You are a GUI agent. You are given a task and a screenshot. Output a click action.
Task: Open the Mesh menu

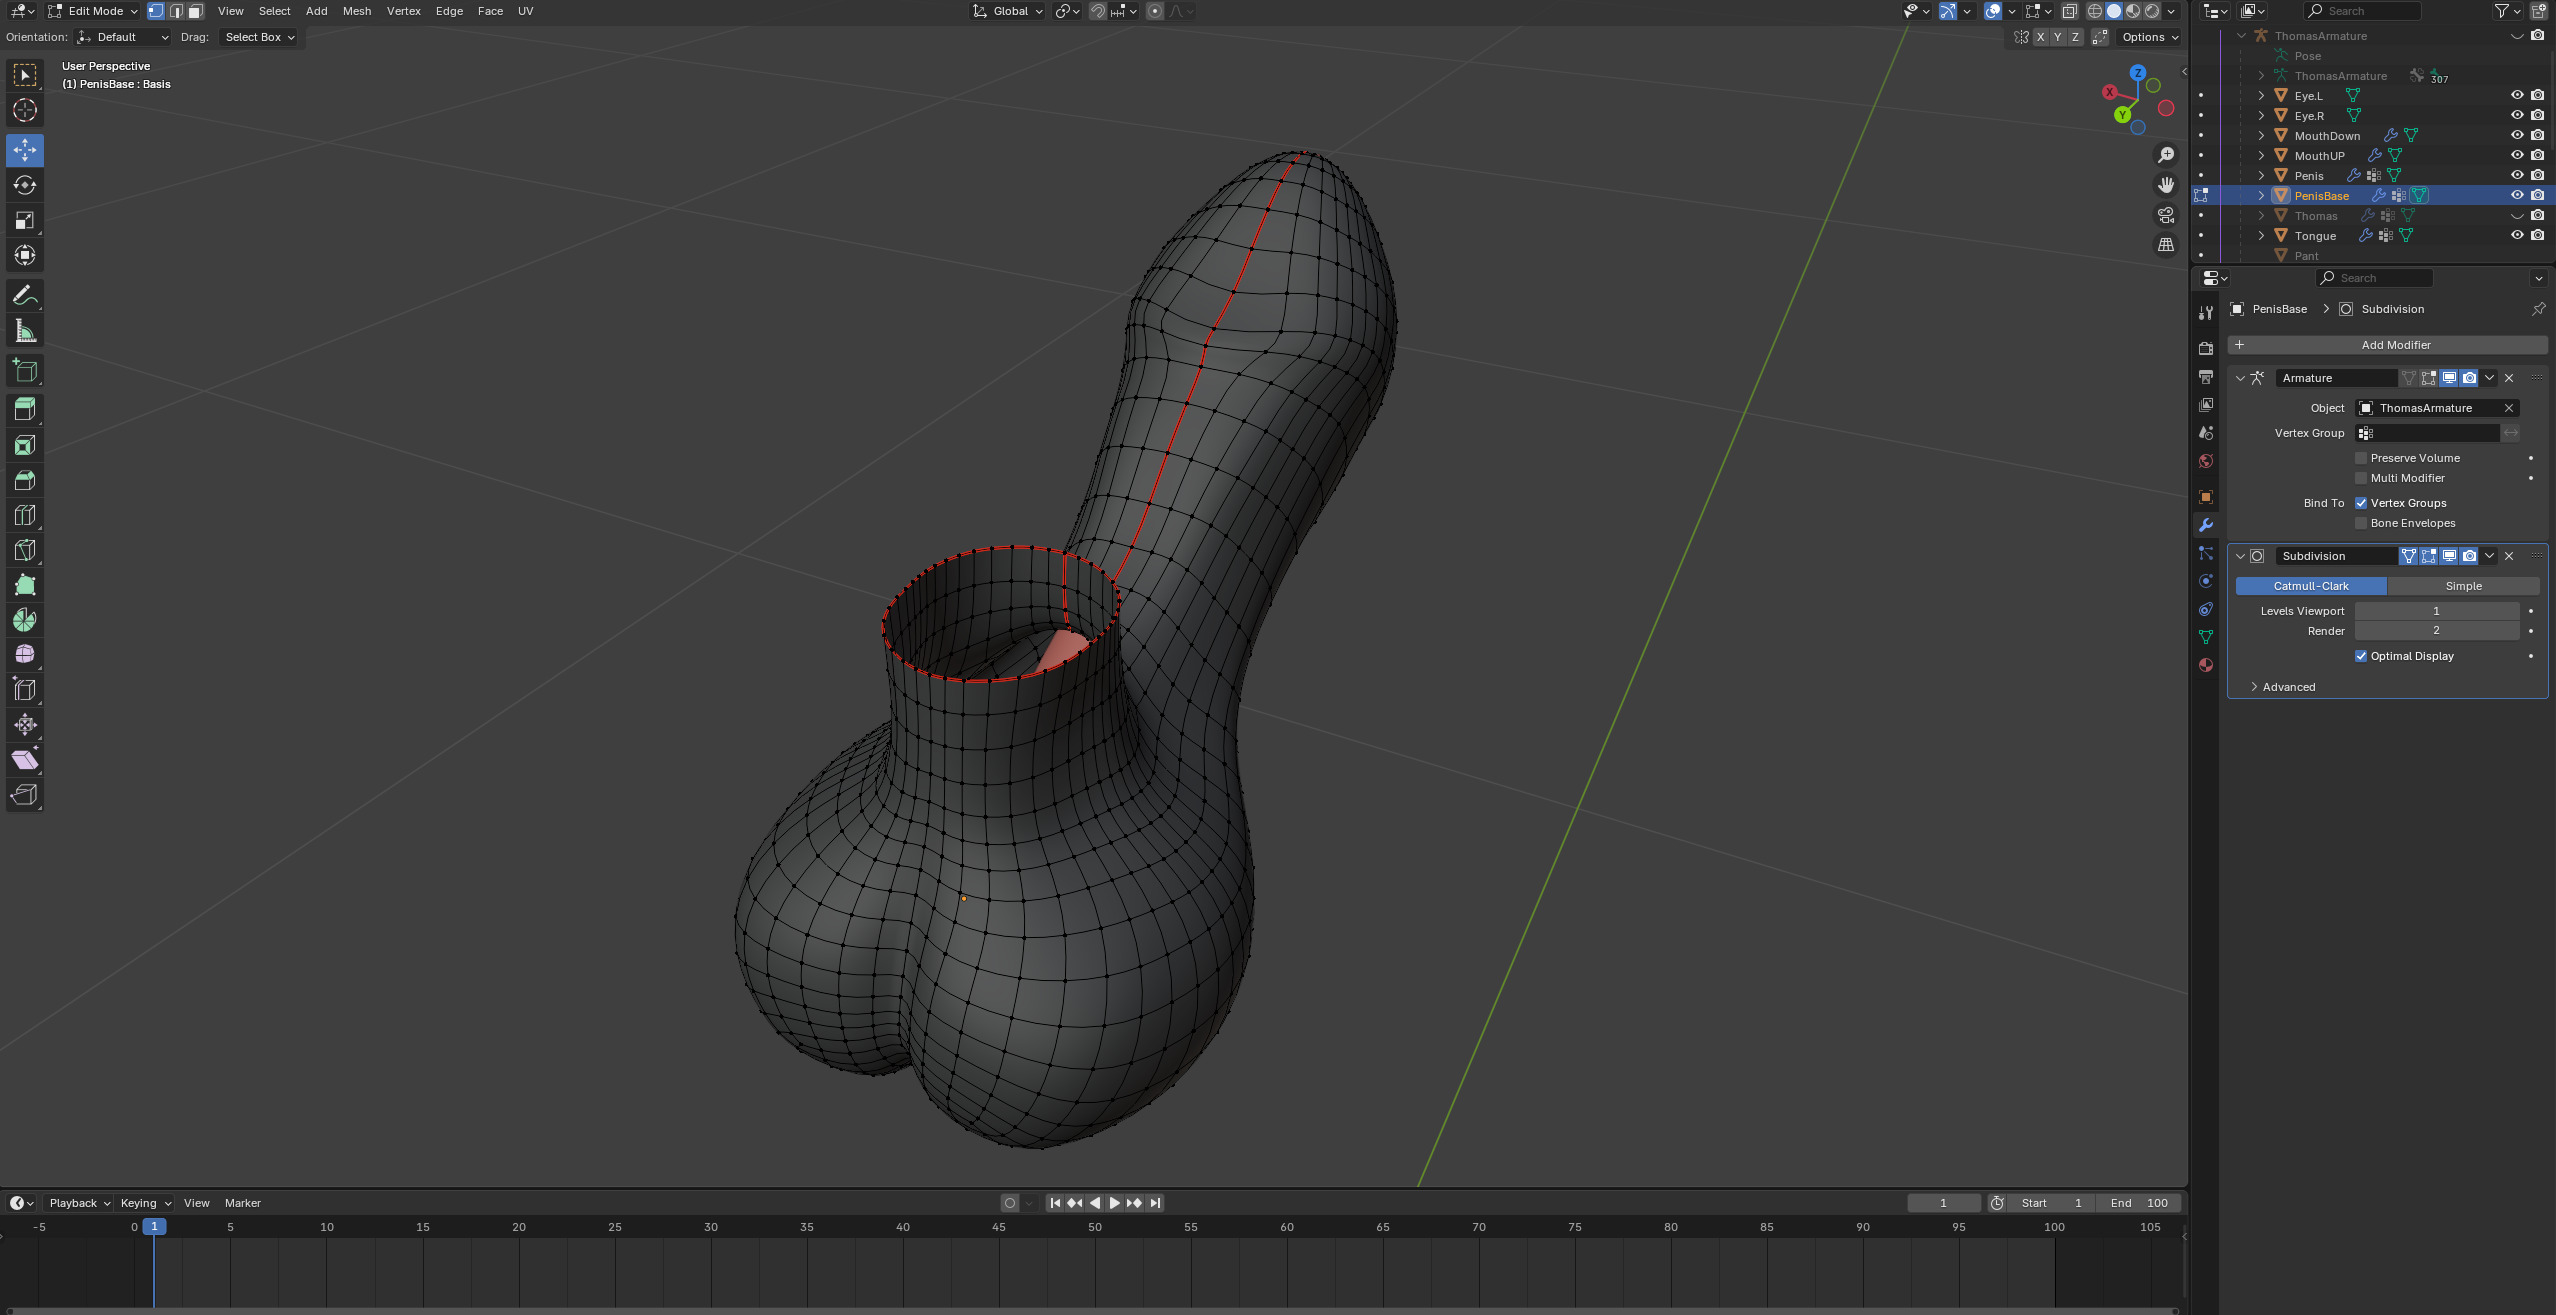click(x=356, y=11)
